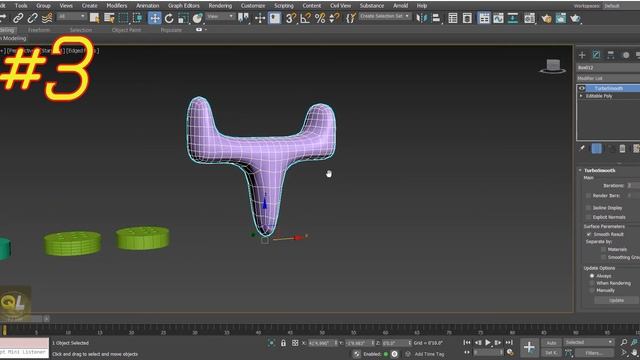Open the reference coordinate View dropdown
This screenshot has width=640, height=360.
coord(220,16)
